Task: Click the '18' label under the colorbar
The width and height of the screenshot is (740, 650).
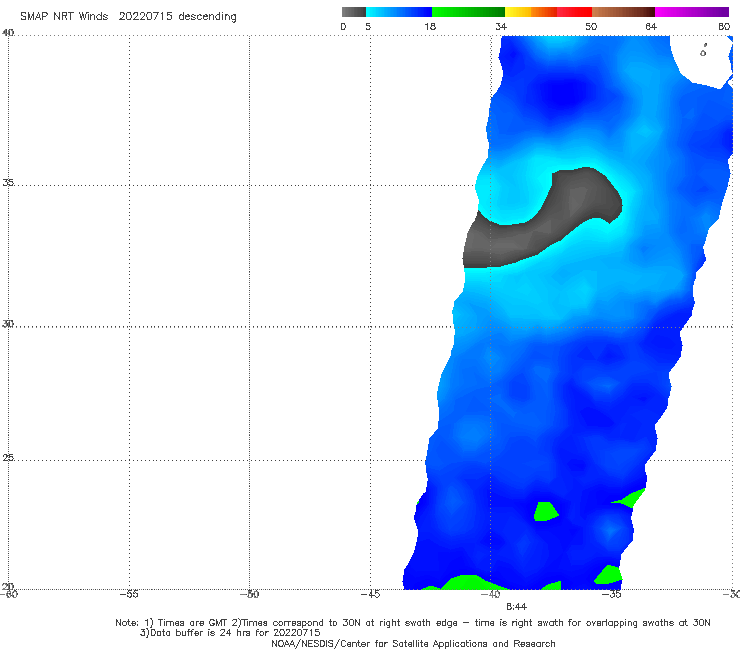Action: [430, 27]
